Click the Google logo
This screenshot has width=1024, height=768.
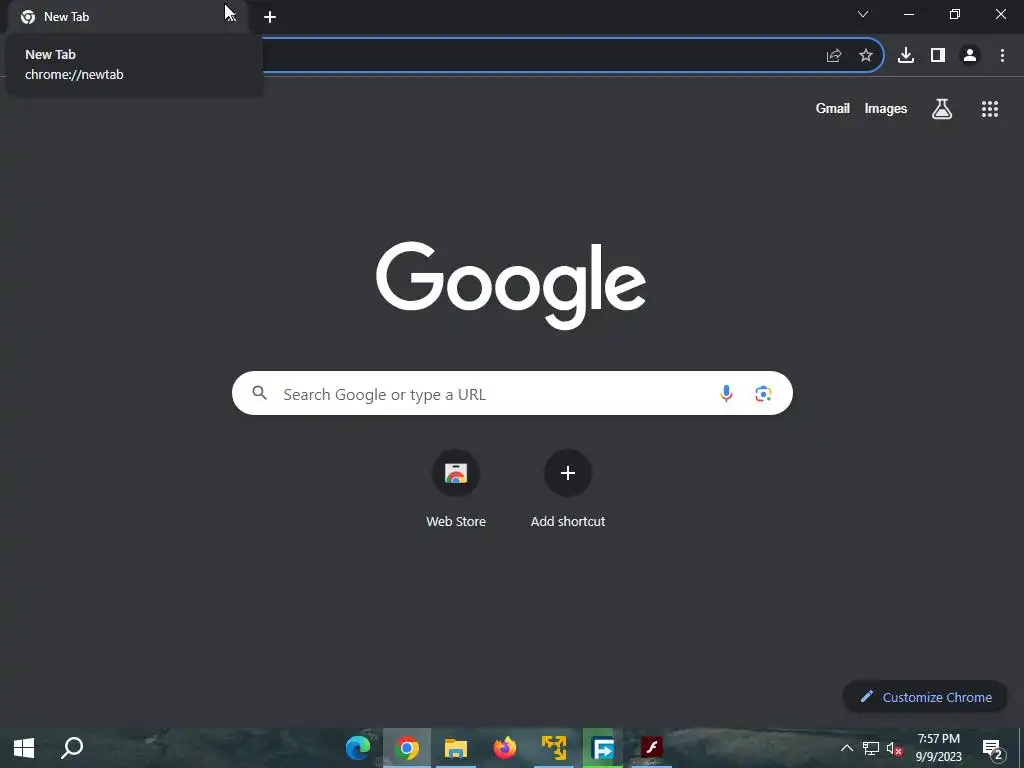pyautogui.click(x=511, y=285)
